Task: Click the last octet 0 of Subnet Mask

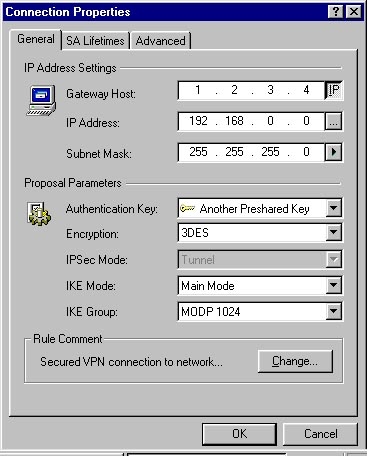Action: 306,152
